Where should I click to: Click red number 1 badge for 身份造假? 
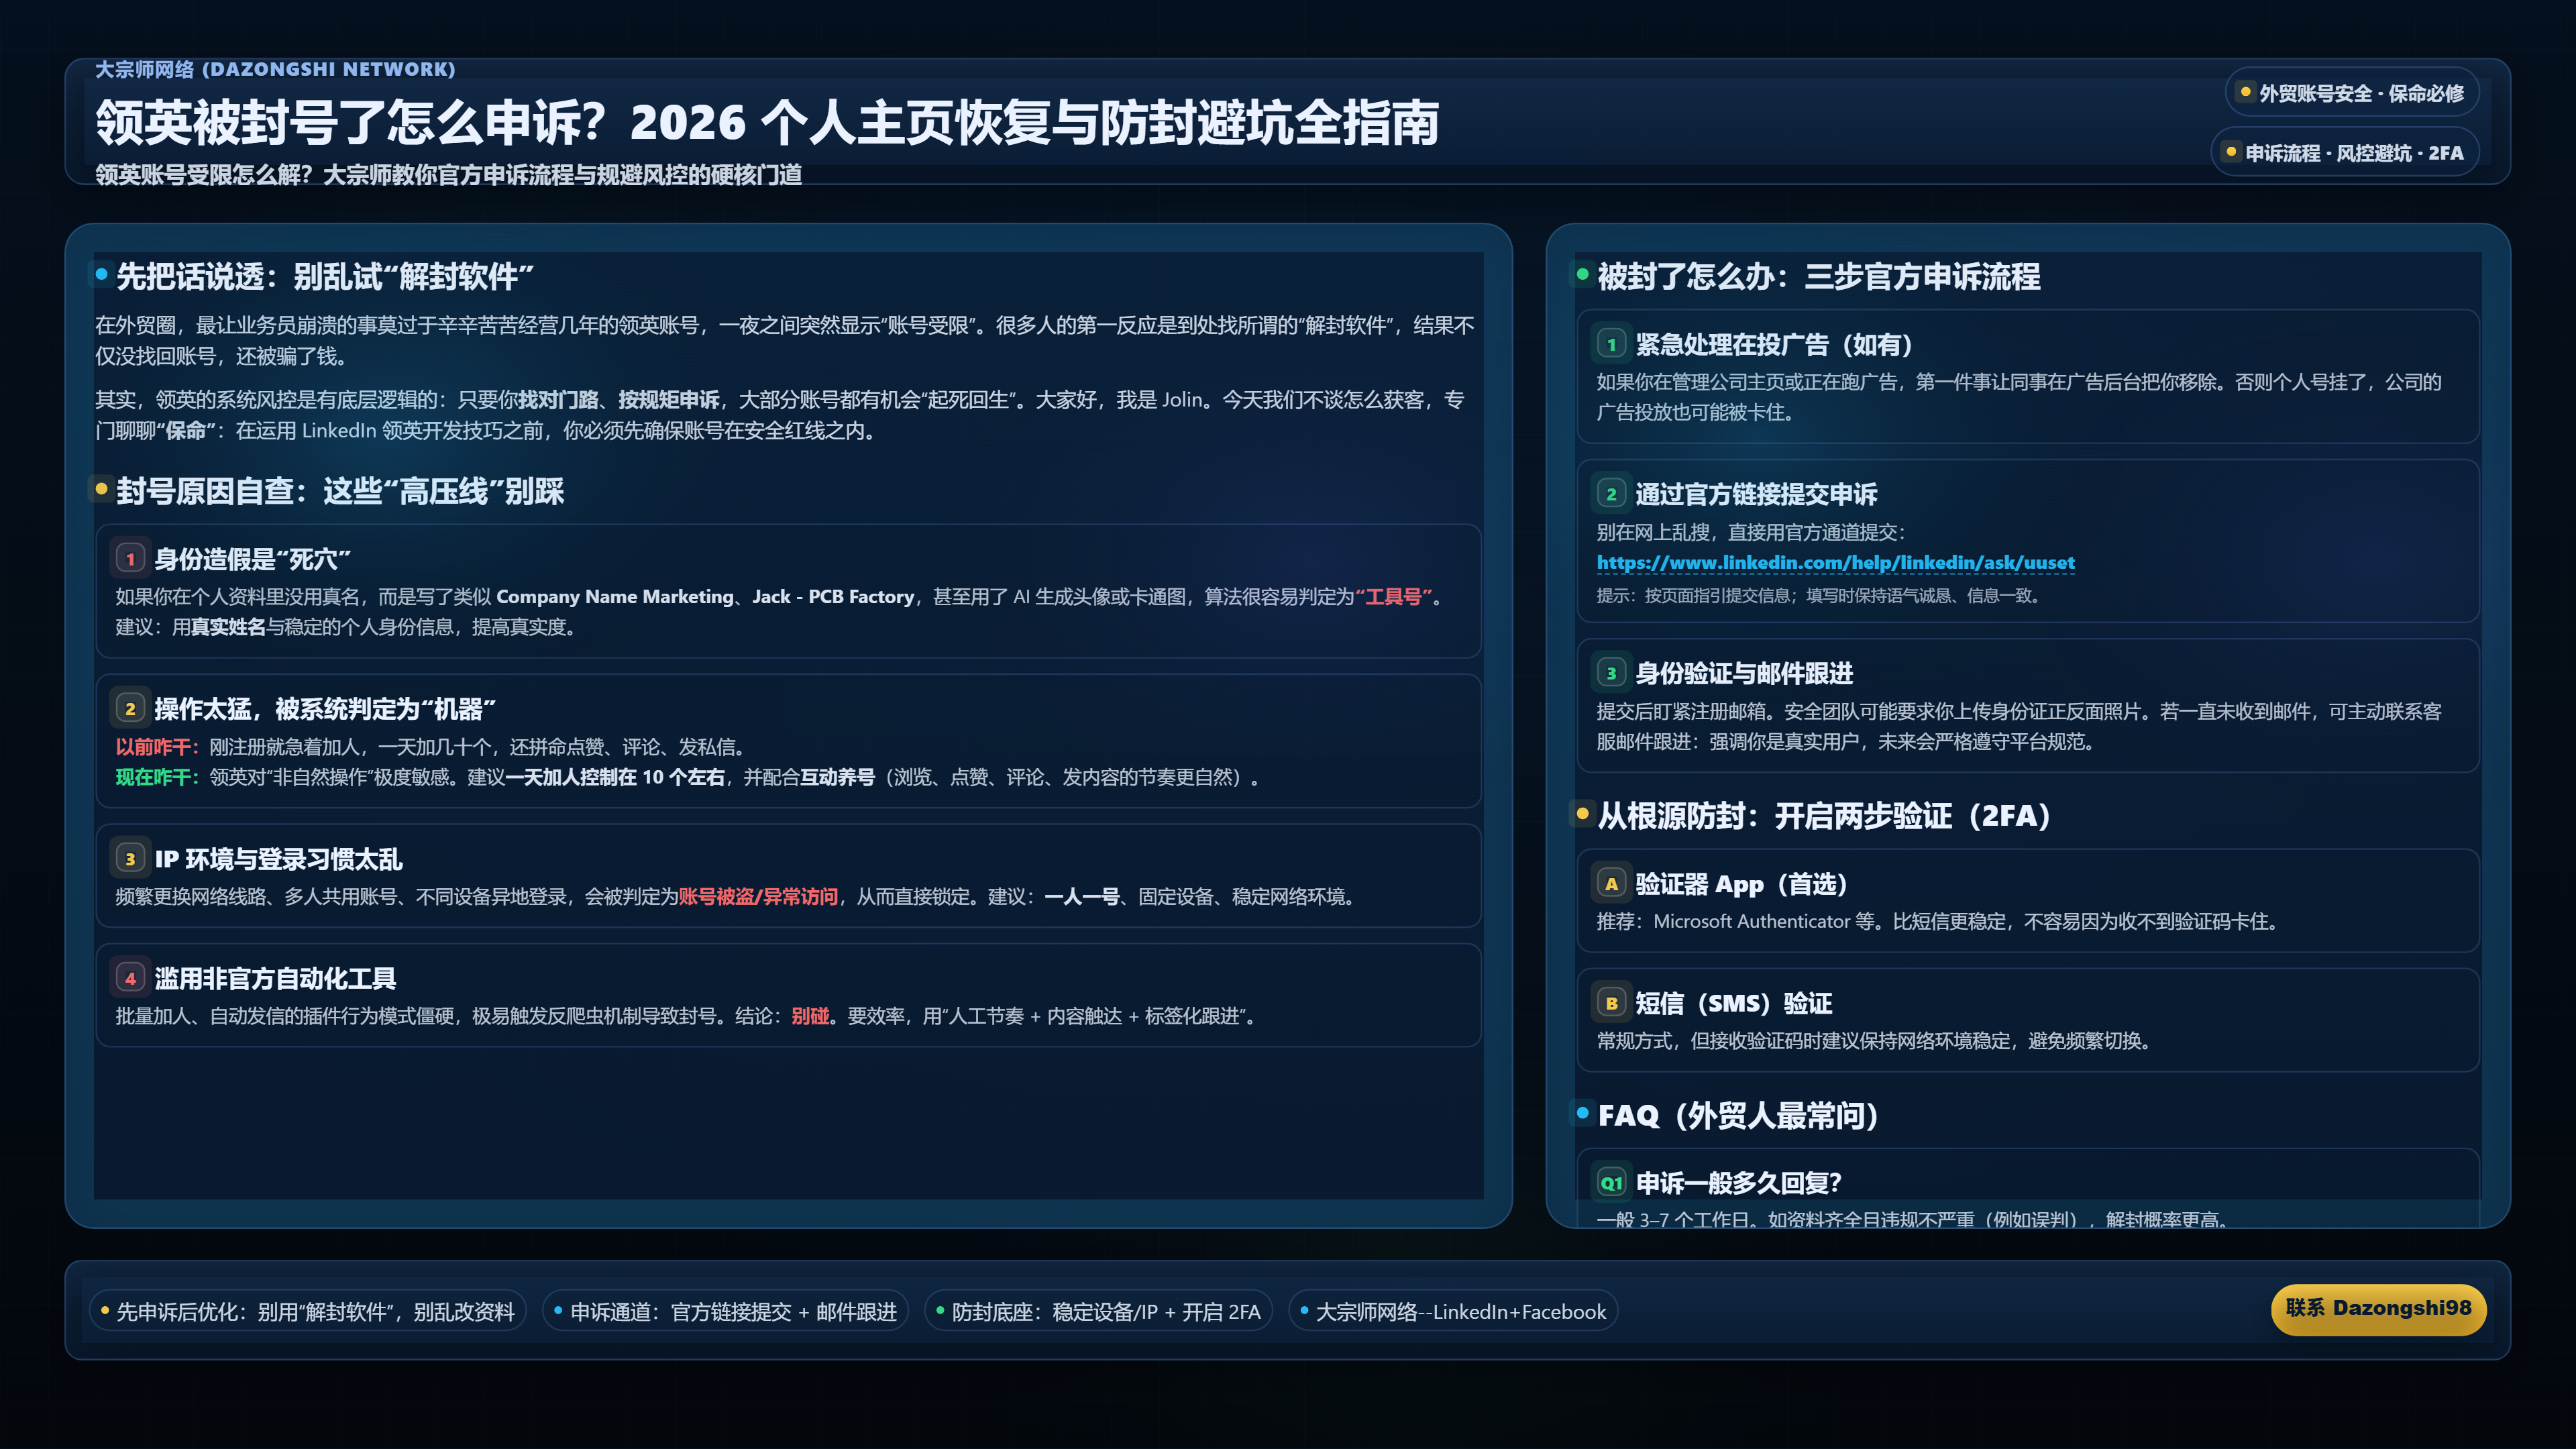(130, 559)
